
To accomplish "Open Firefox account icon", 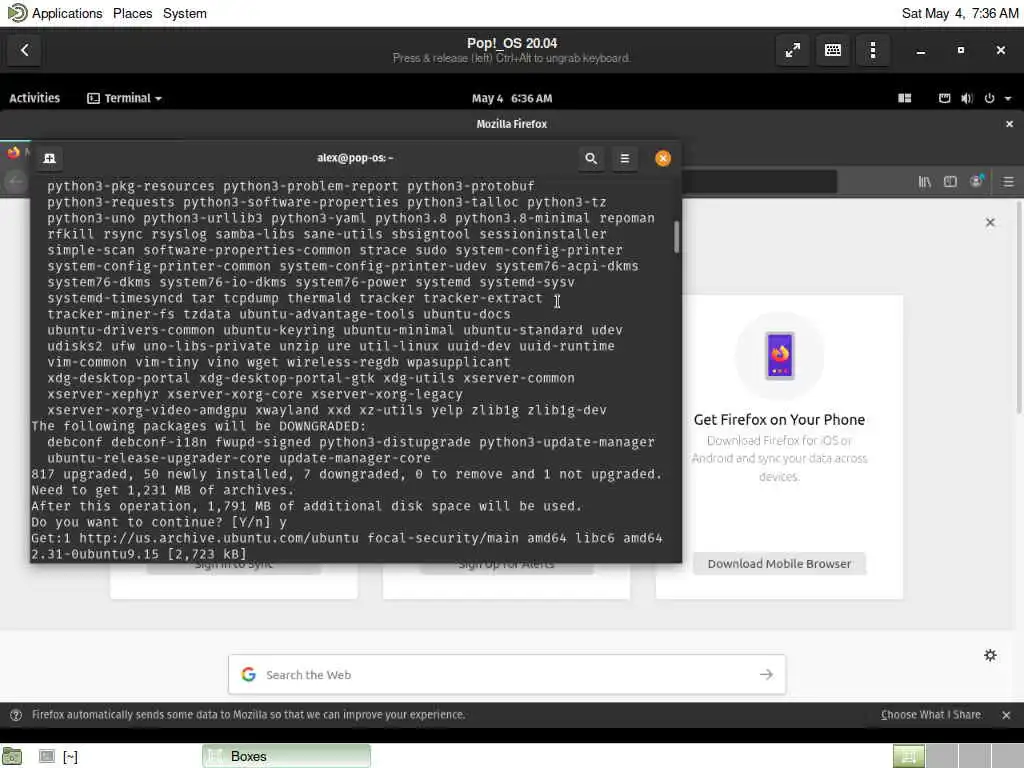I will click(x=977, y=182).
